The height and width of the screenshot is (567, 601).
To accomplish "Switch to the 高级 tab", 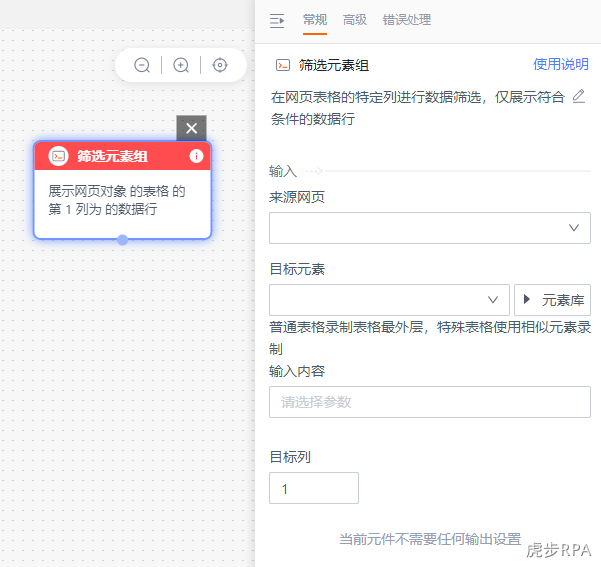I will point(355,20).
